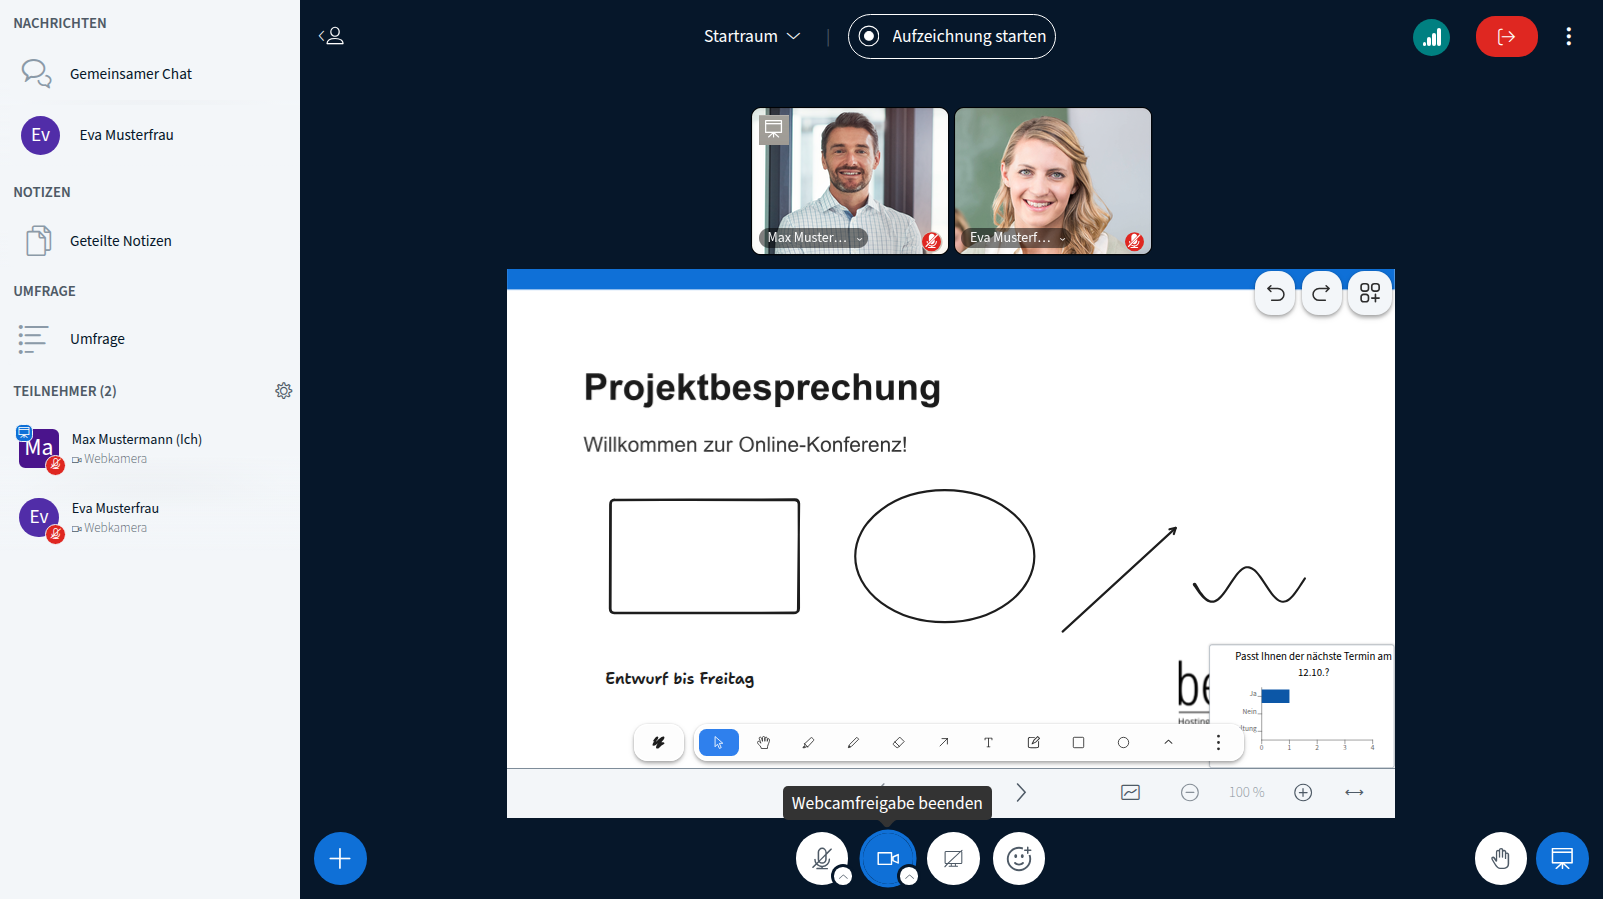Select the rectangle shape tool

tap(1078, 743)
